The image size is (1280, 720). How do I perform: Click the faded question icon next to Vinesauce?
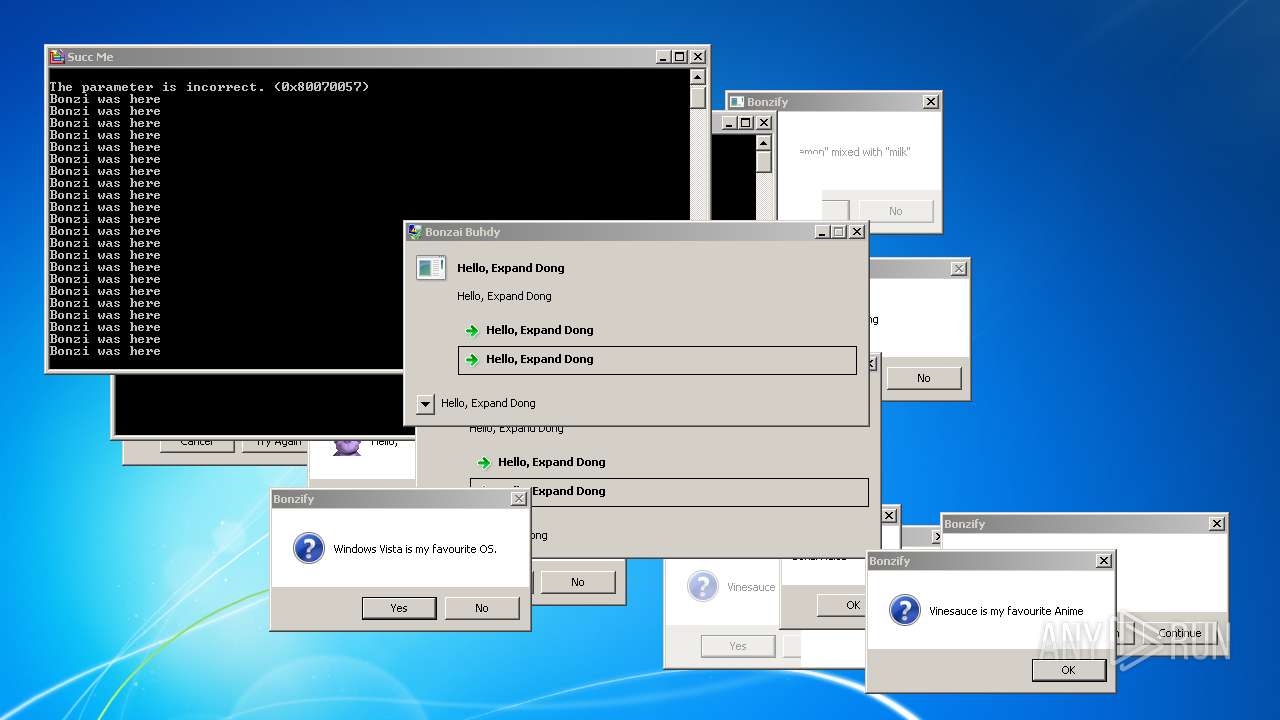[703, 586]
